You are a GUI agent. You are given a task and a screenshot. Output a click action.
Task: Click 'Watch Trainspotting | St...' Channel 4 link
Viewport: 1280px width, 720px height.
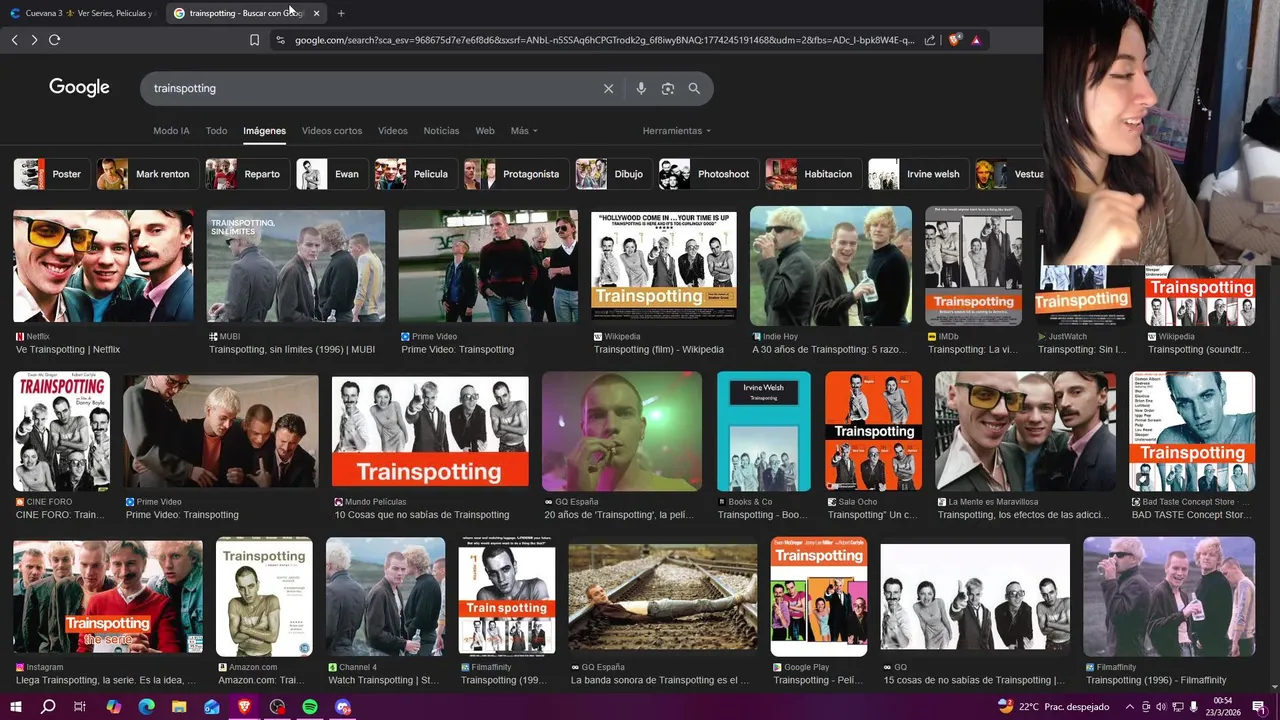coord(383,681)
